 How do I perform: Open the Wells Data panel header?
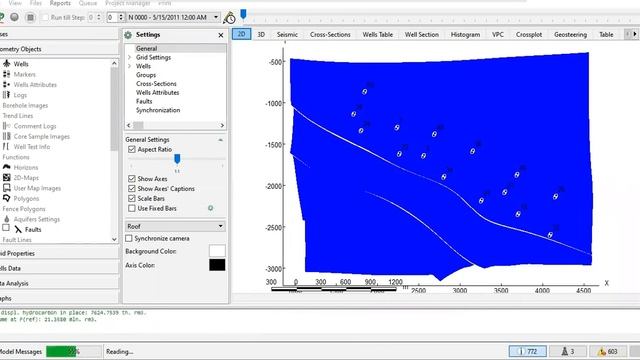(59, 268)
